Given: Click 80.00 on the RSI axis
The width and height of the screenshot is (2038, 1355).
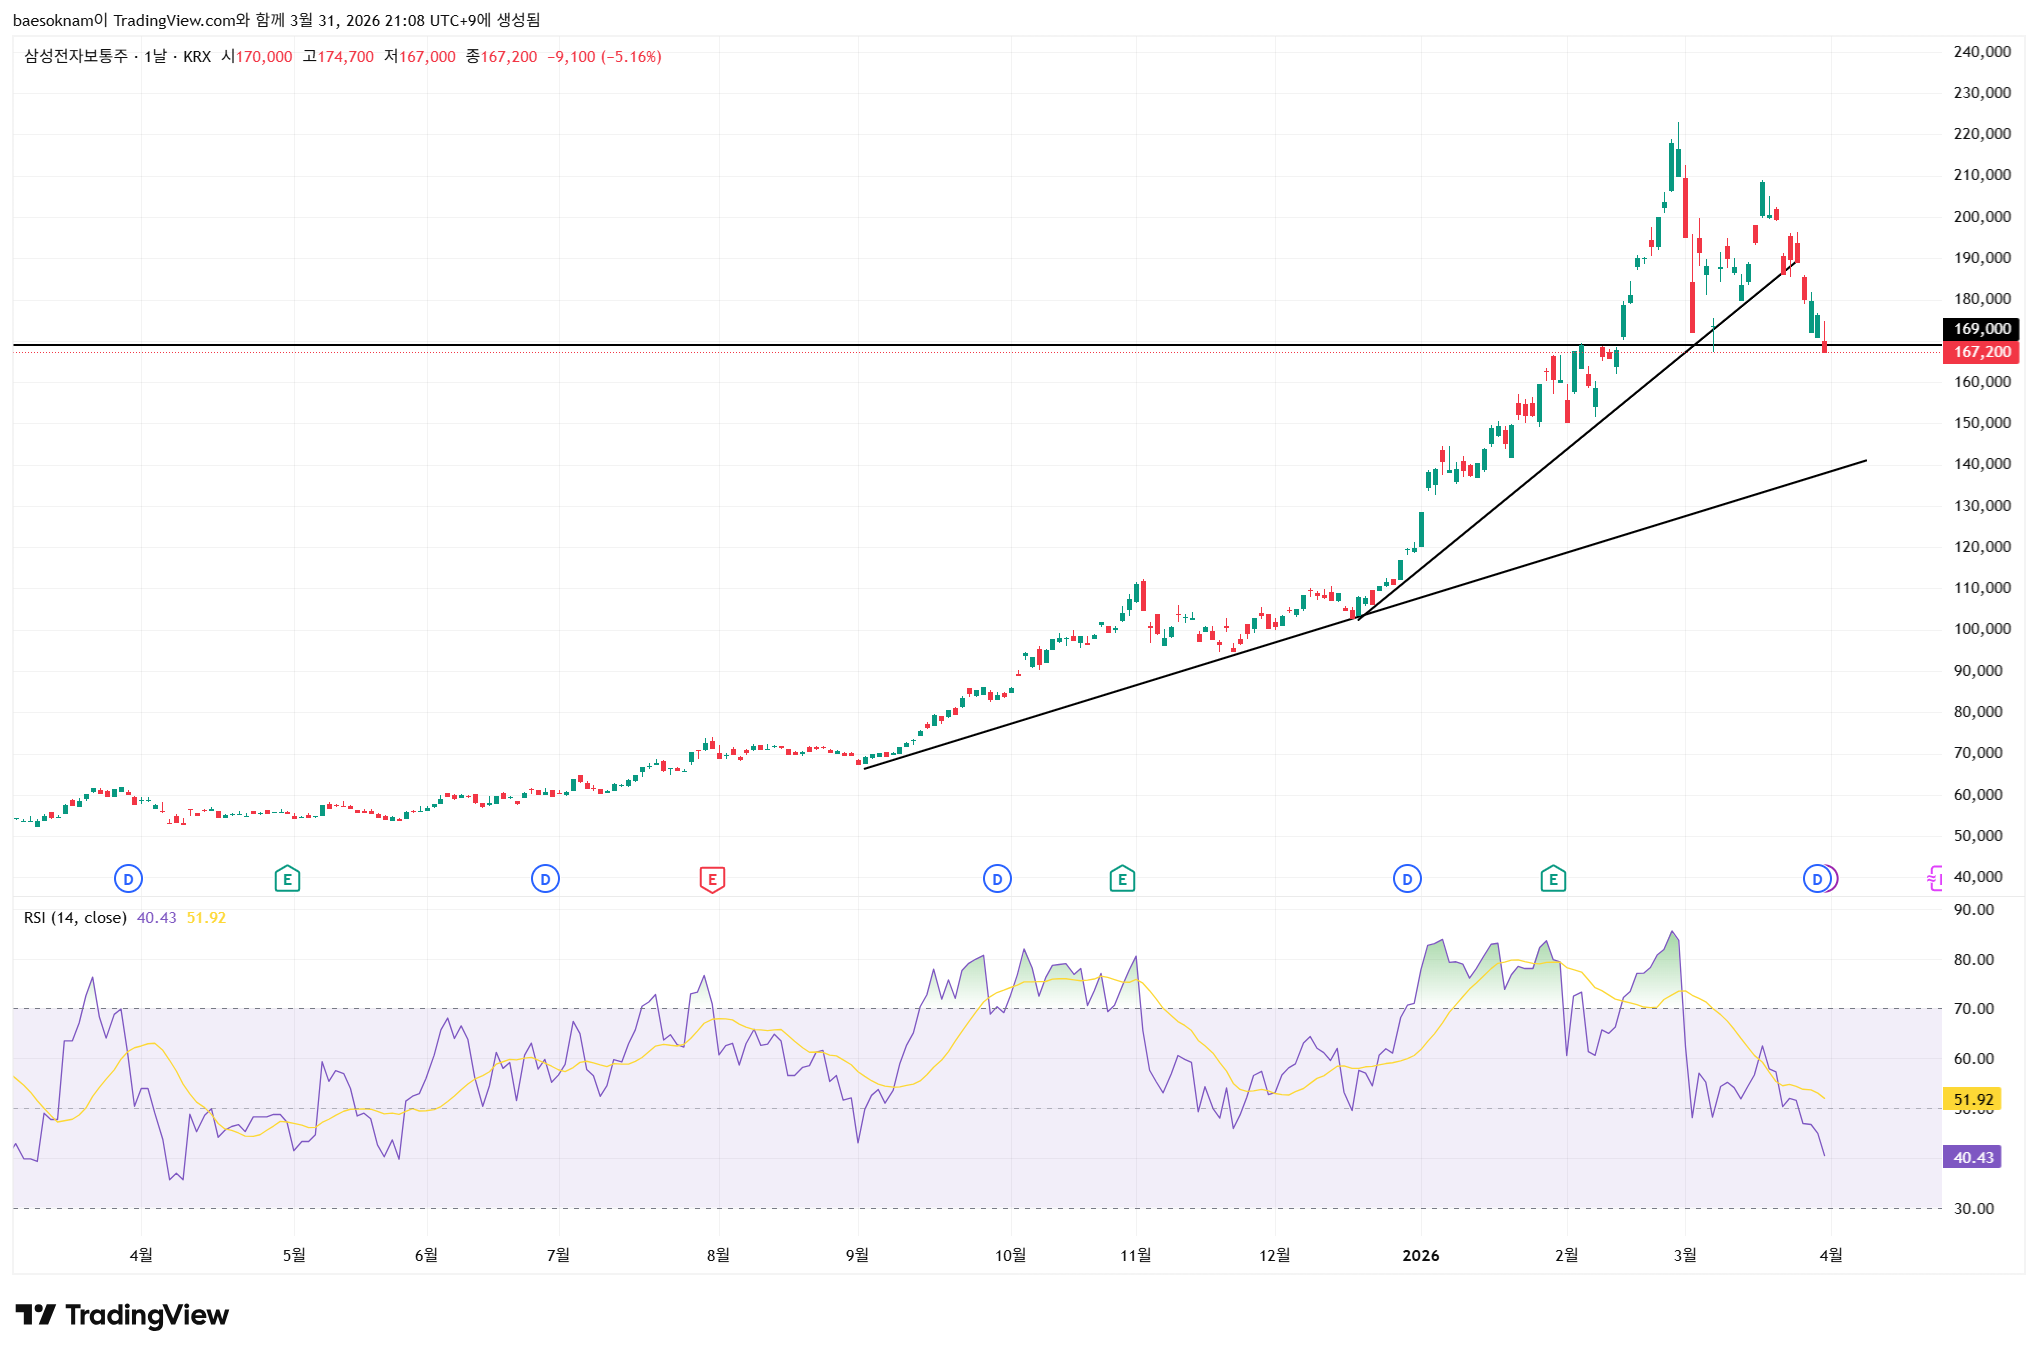Looking at the screenshot, I should (x=1974, y=960).
